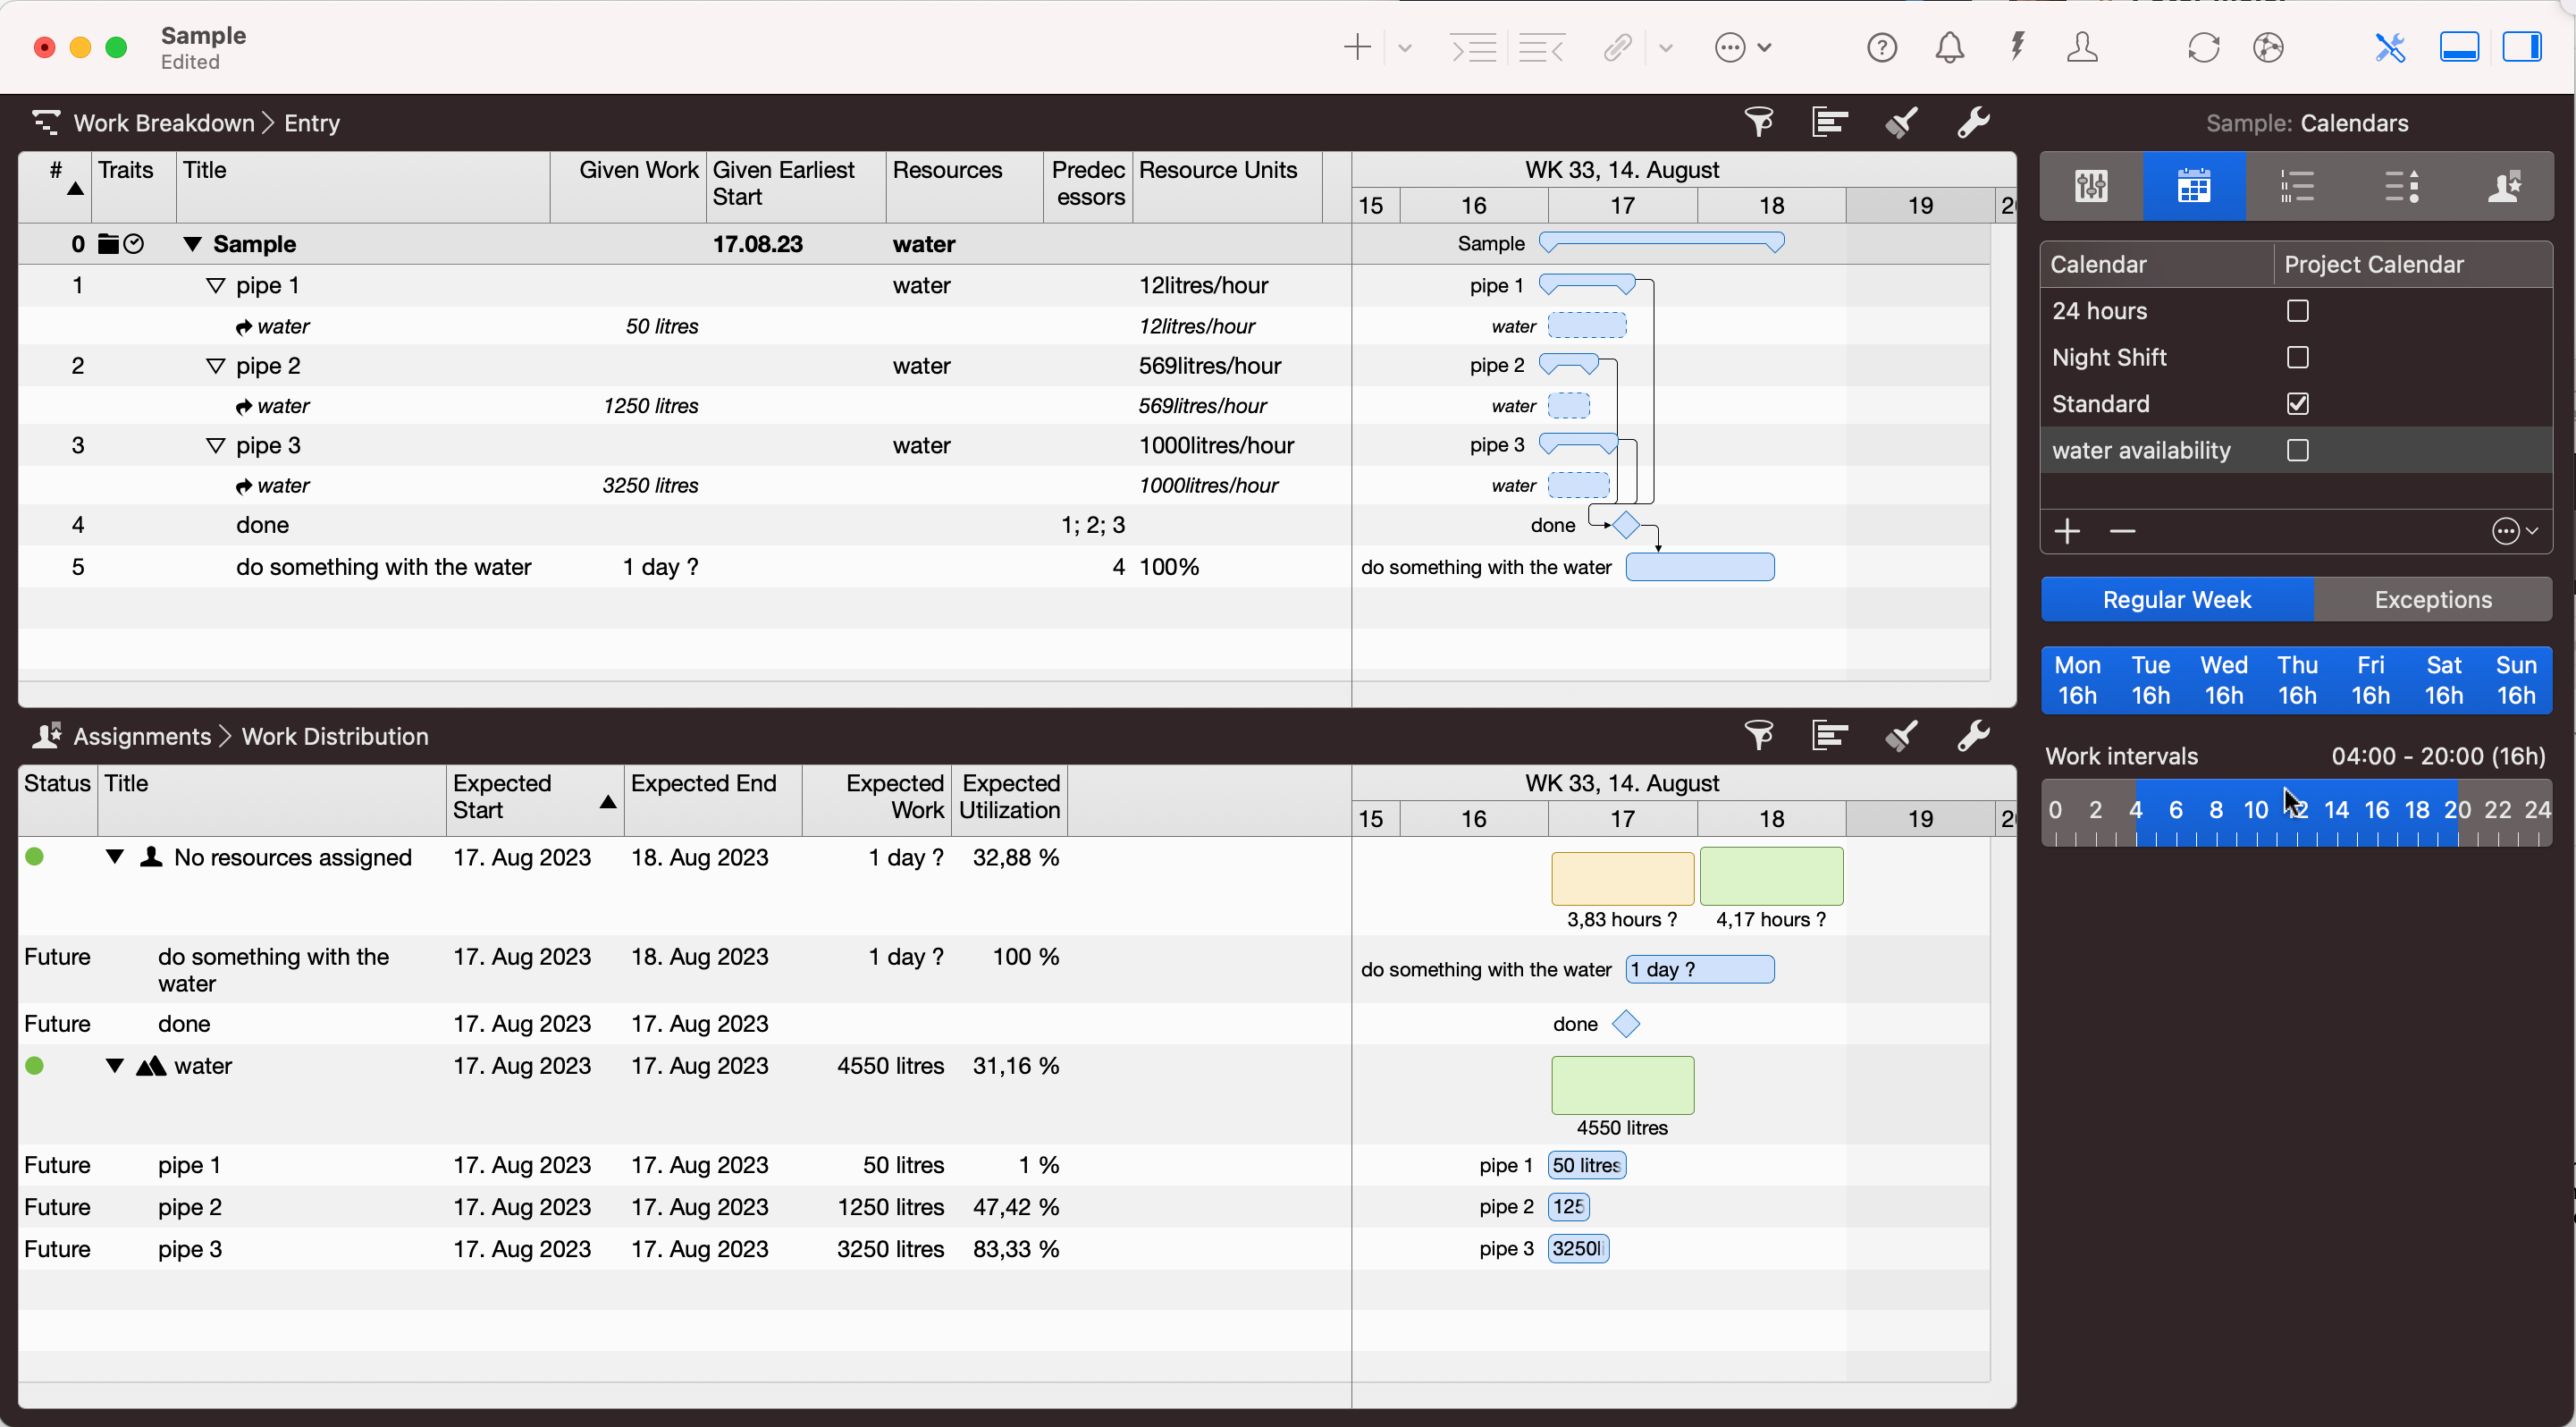
Task: Click the aperture publish icon
Action: pyautogui.click(x=2268, y=47)
